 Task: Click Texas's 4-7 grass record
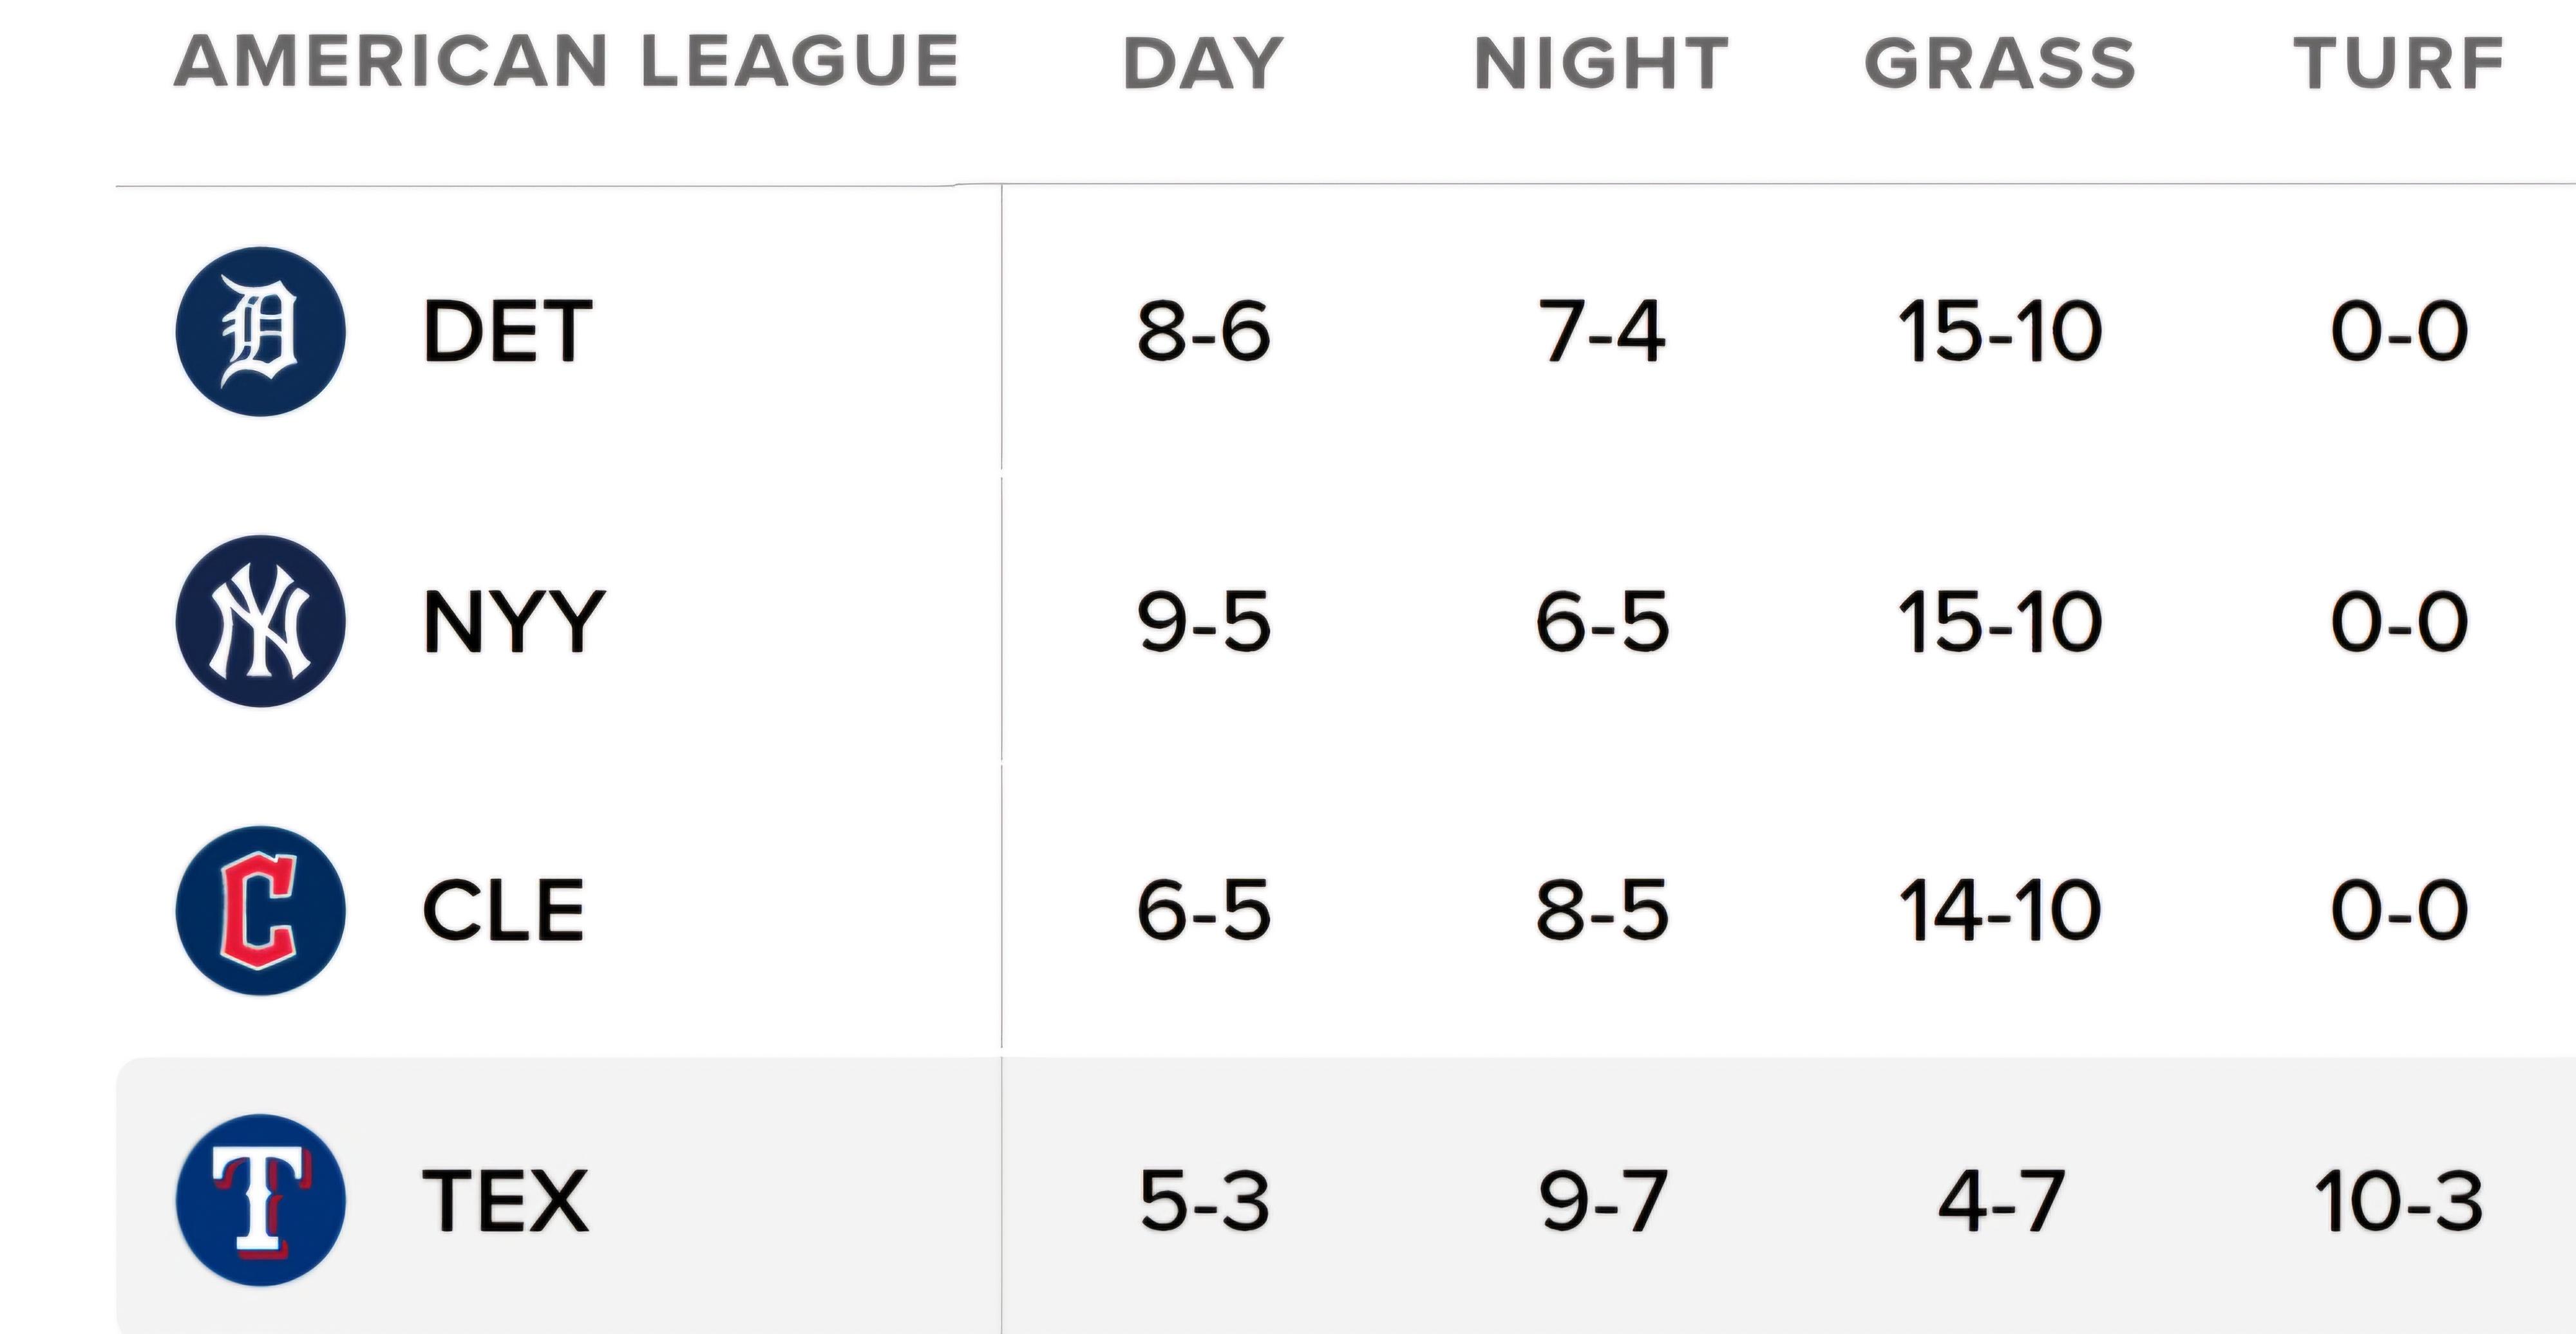(x=2000, y=1199)
